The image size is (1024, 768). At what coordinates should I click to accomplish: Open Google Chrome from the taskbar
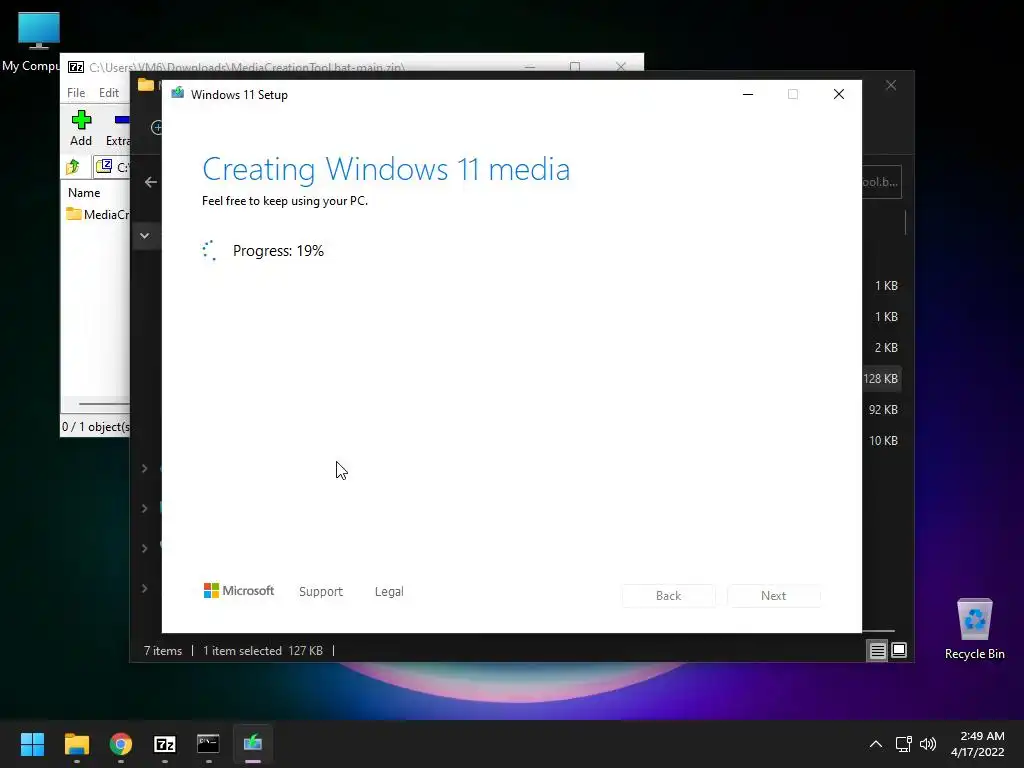121,744
